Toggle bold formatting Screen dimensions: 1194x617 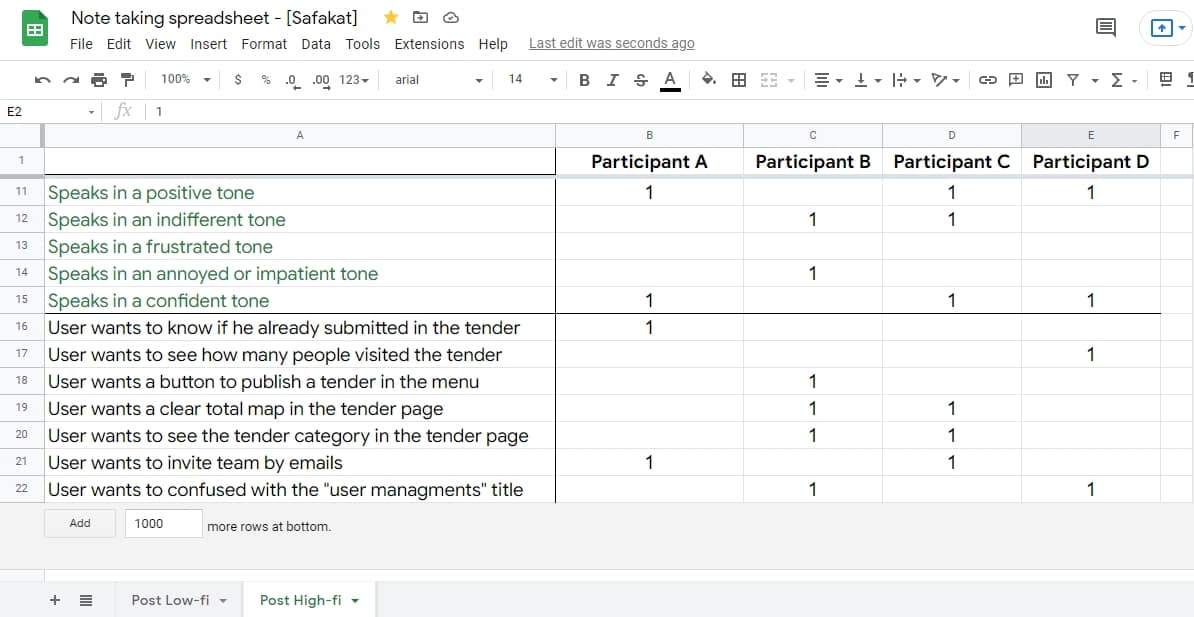click(584, 80)
